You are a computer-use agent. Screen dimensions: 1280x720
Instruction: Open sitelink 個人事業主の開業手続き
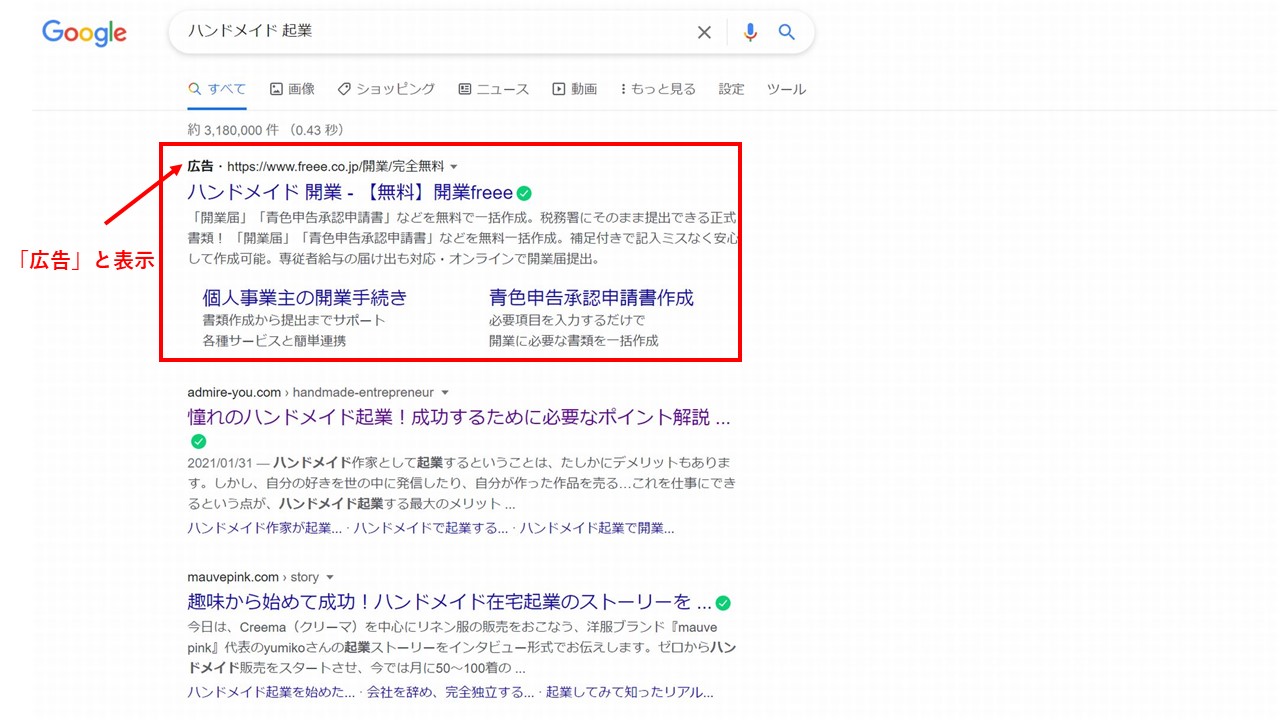pos(305,298)
